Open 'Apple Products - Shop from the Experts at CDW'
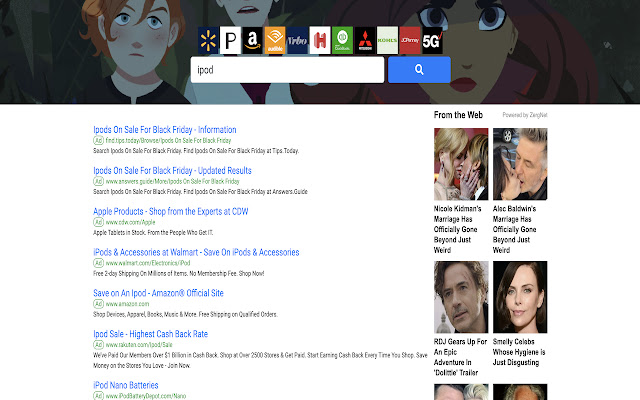The width and height of the screenshot is (640, 400). [171, 211]
